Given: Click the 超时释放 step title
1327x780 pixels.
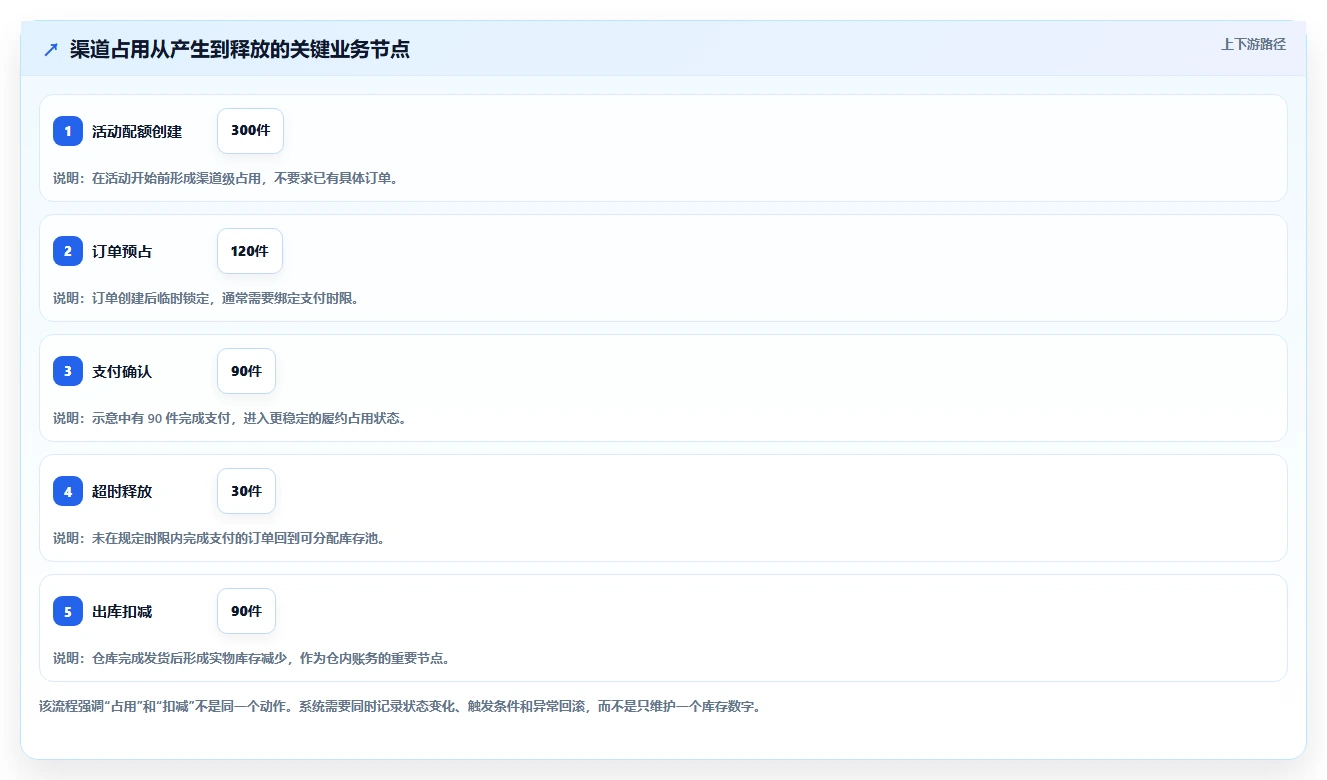Looking at the screenshot, I should click(x=122, y=491).
